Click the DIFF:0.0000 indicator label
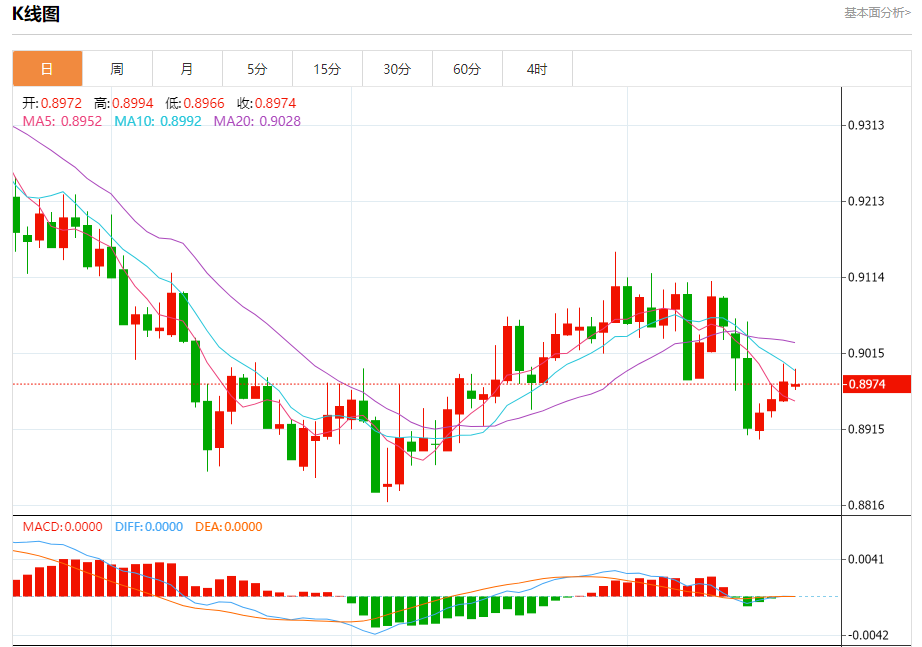Screen dimensions: 922x647 click(149, 526)
